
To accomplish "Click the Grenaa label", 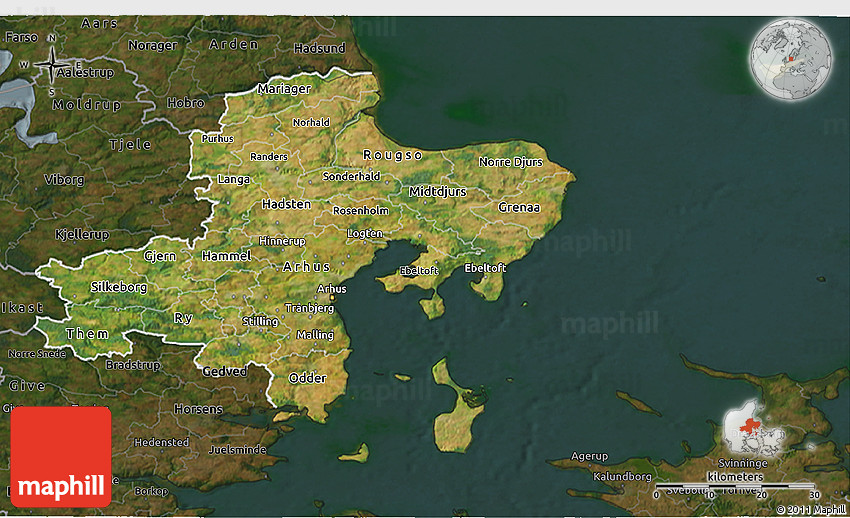I will click(x=519, y=207).
